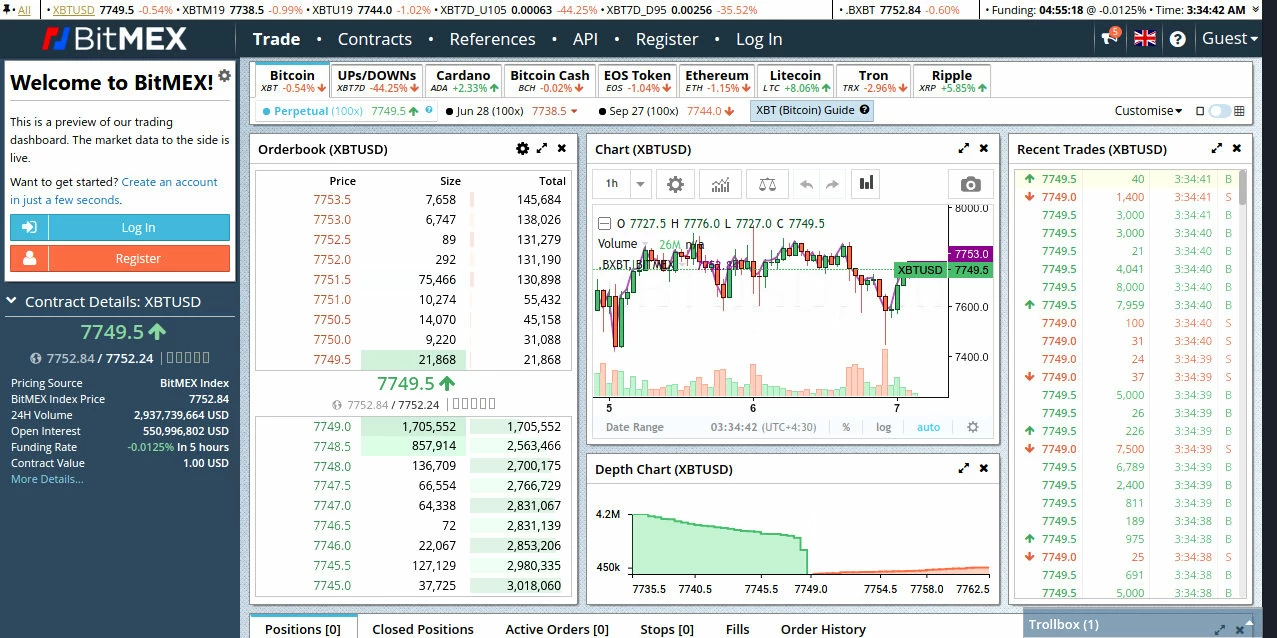Click the compare symbols scales icon
The width and height of the screenshot is (1277, 638).
pyautogui.click(x=766, y=184)
